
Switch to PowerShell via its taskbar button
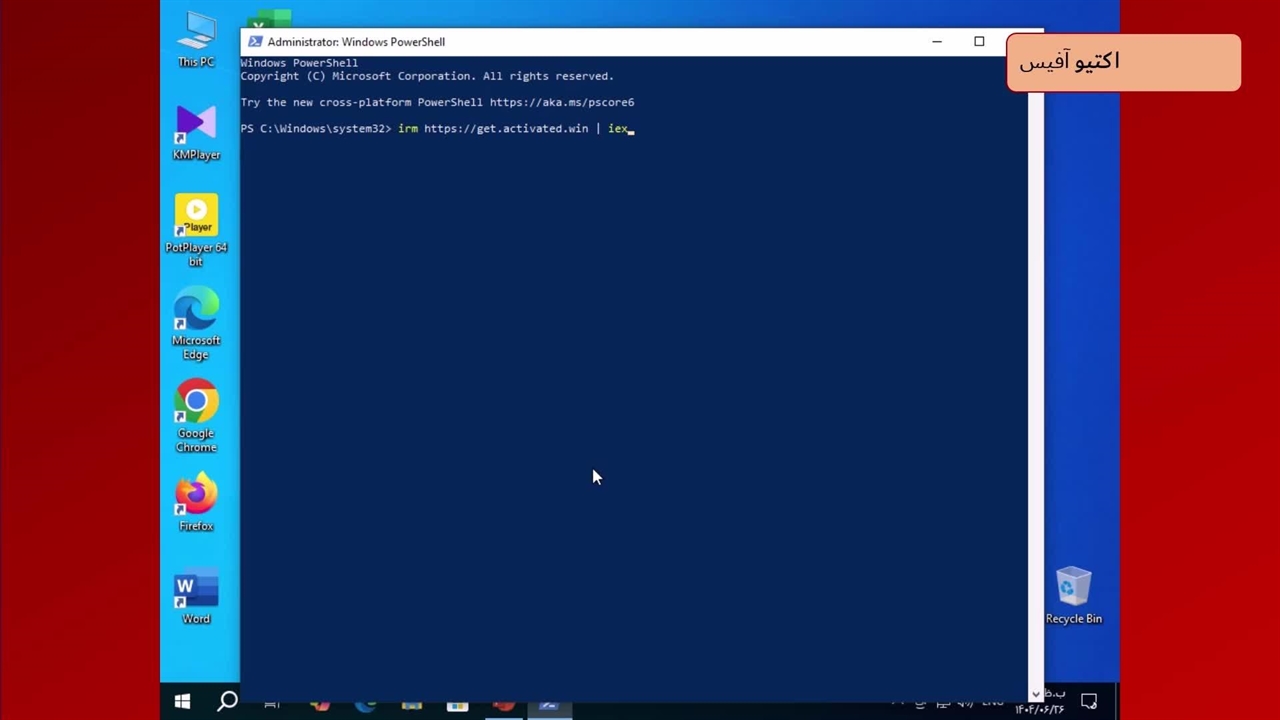tap(548, 705)
